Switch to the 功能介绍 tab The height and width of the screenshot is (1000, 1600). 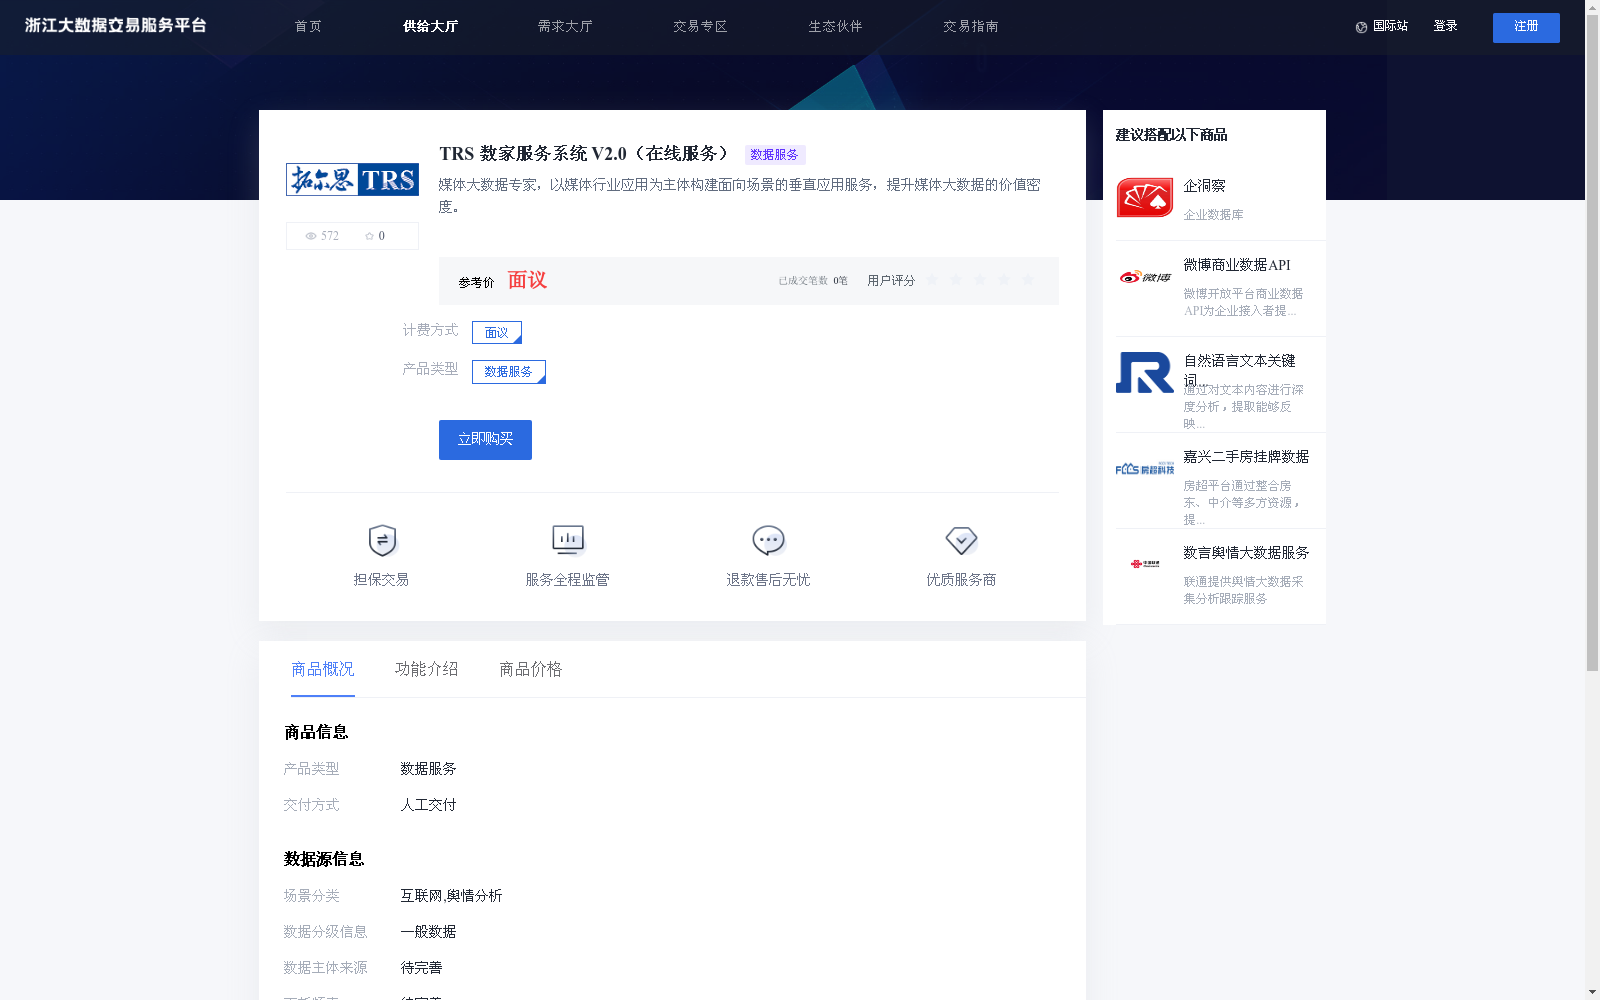coord(427,669)
